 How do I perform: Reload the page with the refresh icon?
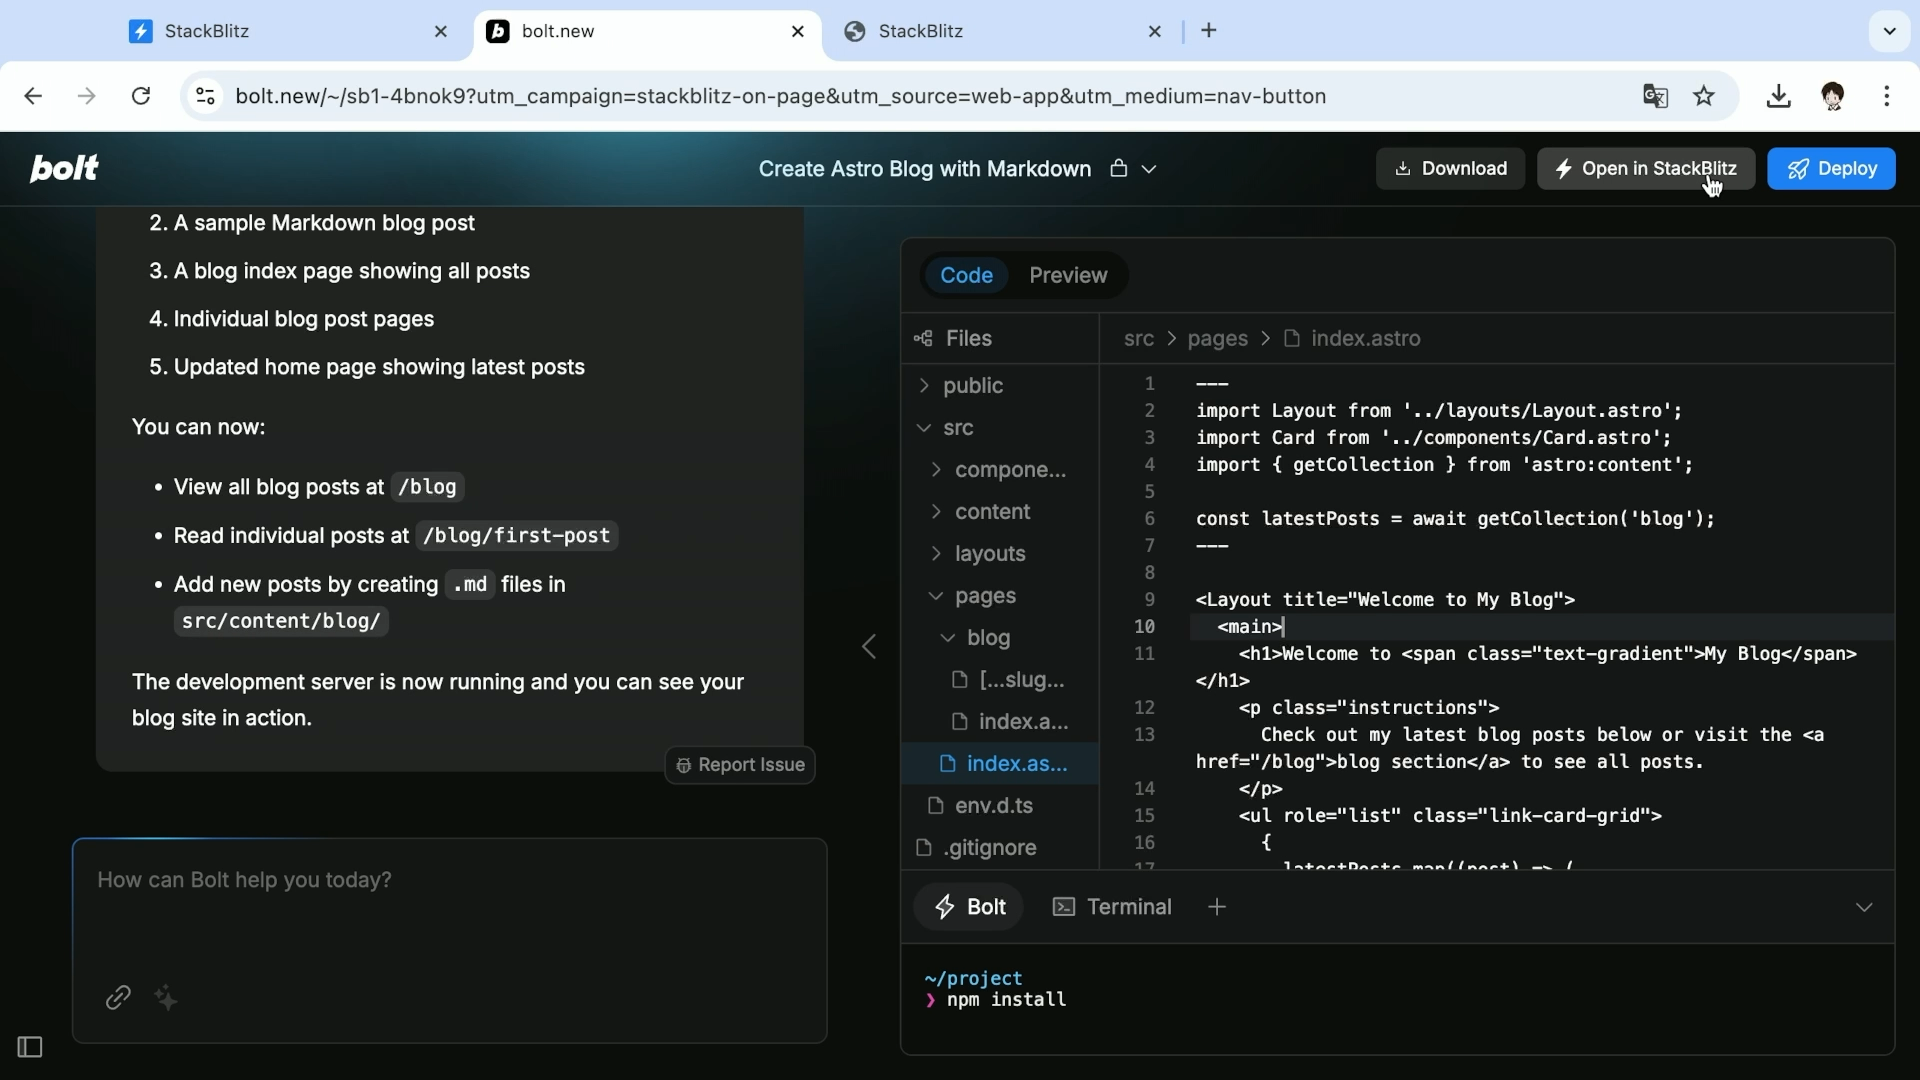pyautogui.click(x=140, y=96)
